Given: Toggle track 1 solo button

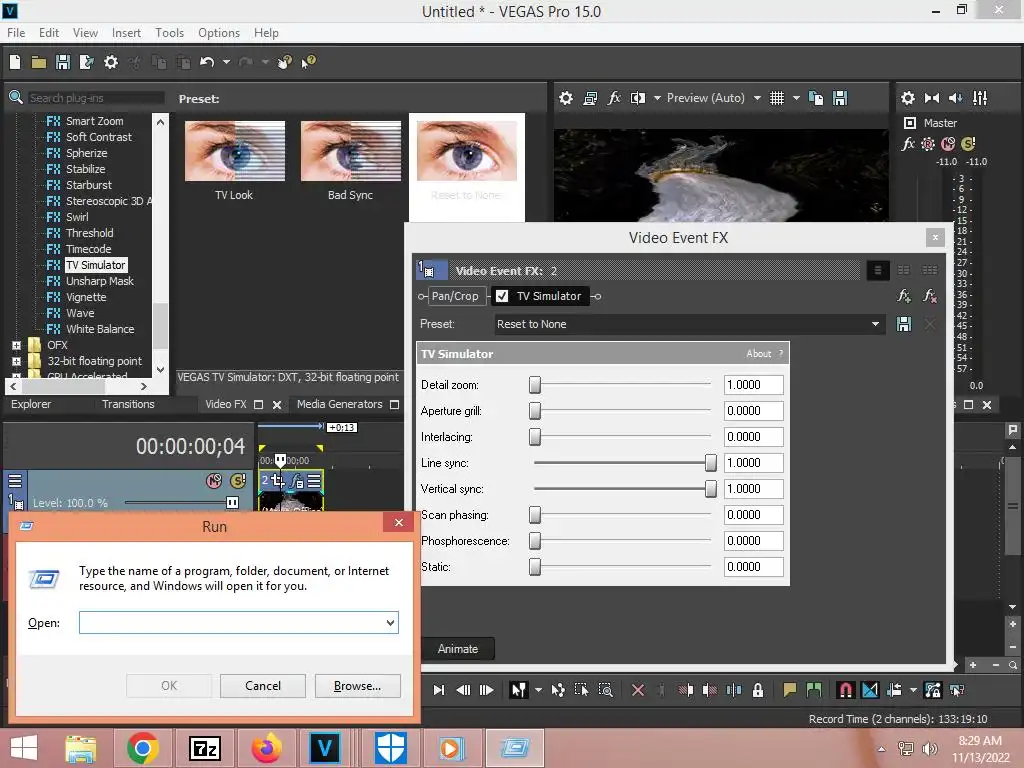Looking at the screenshot, I should click(238, 481).
